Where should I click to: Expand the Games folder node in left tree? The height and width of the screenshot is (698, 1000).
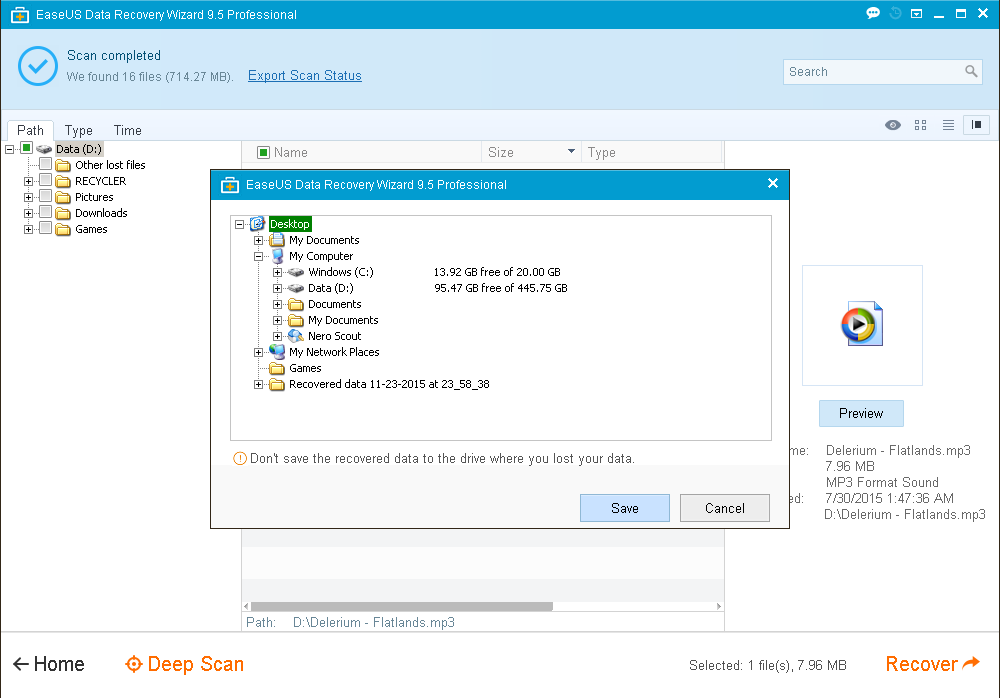click(28, 229)
